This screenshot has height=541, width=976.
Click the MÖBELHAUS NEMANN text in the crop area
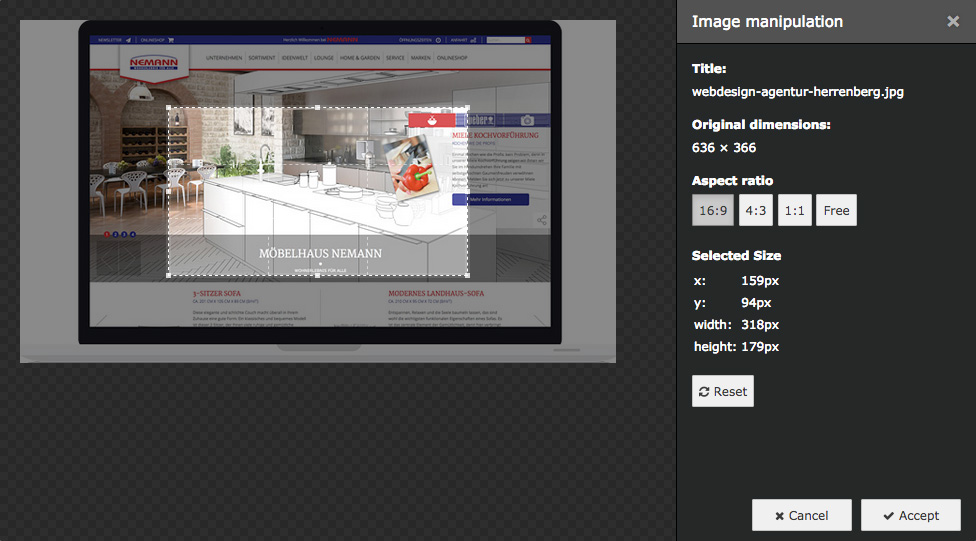point(321,253)
